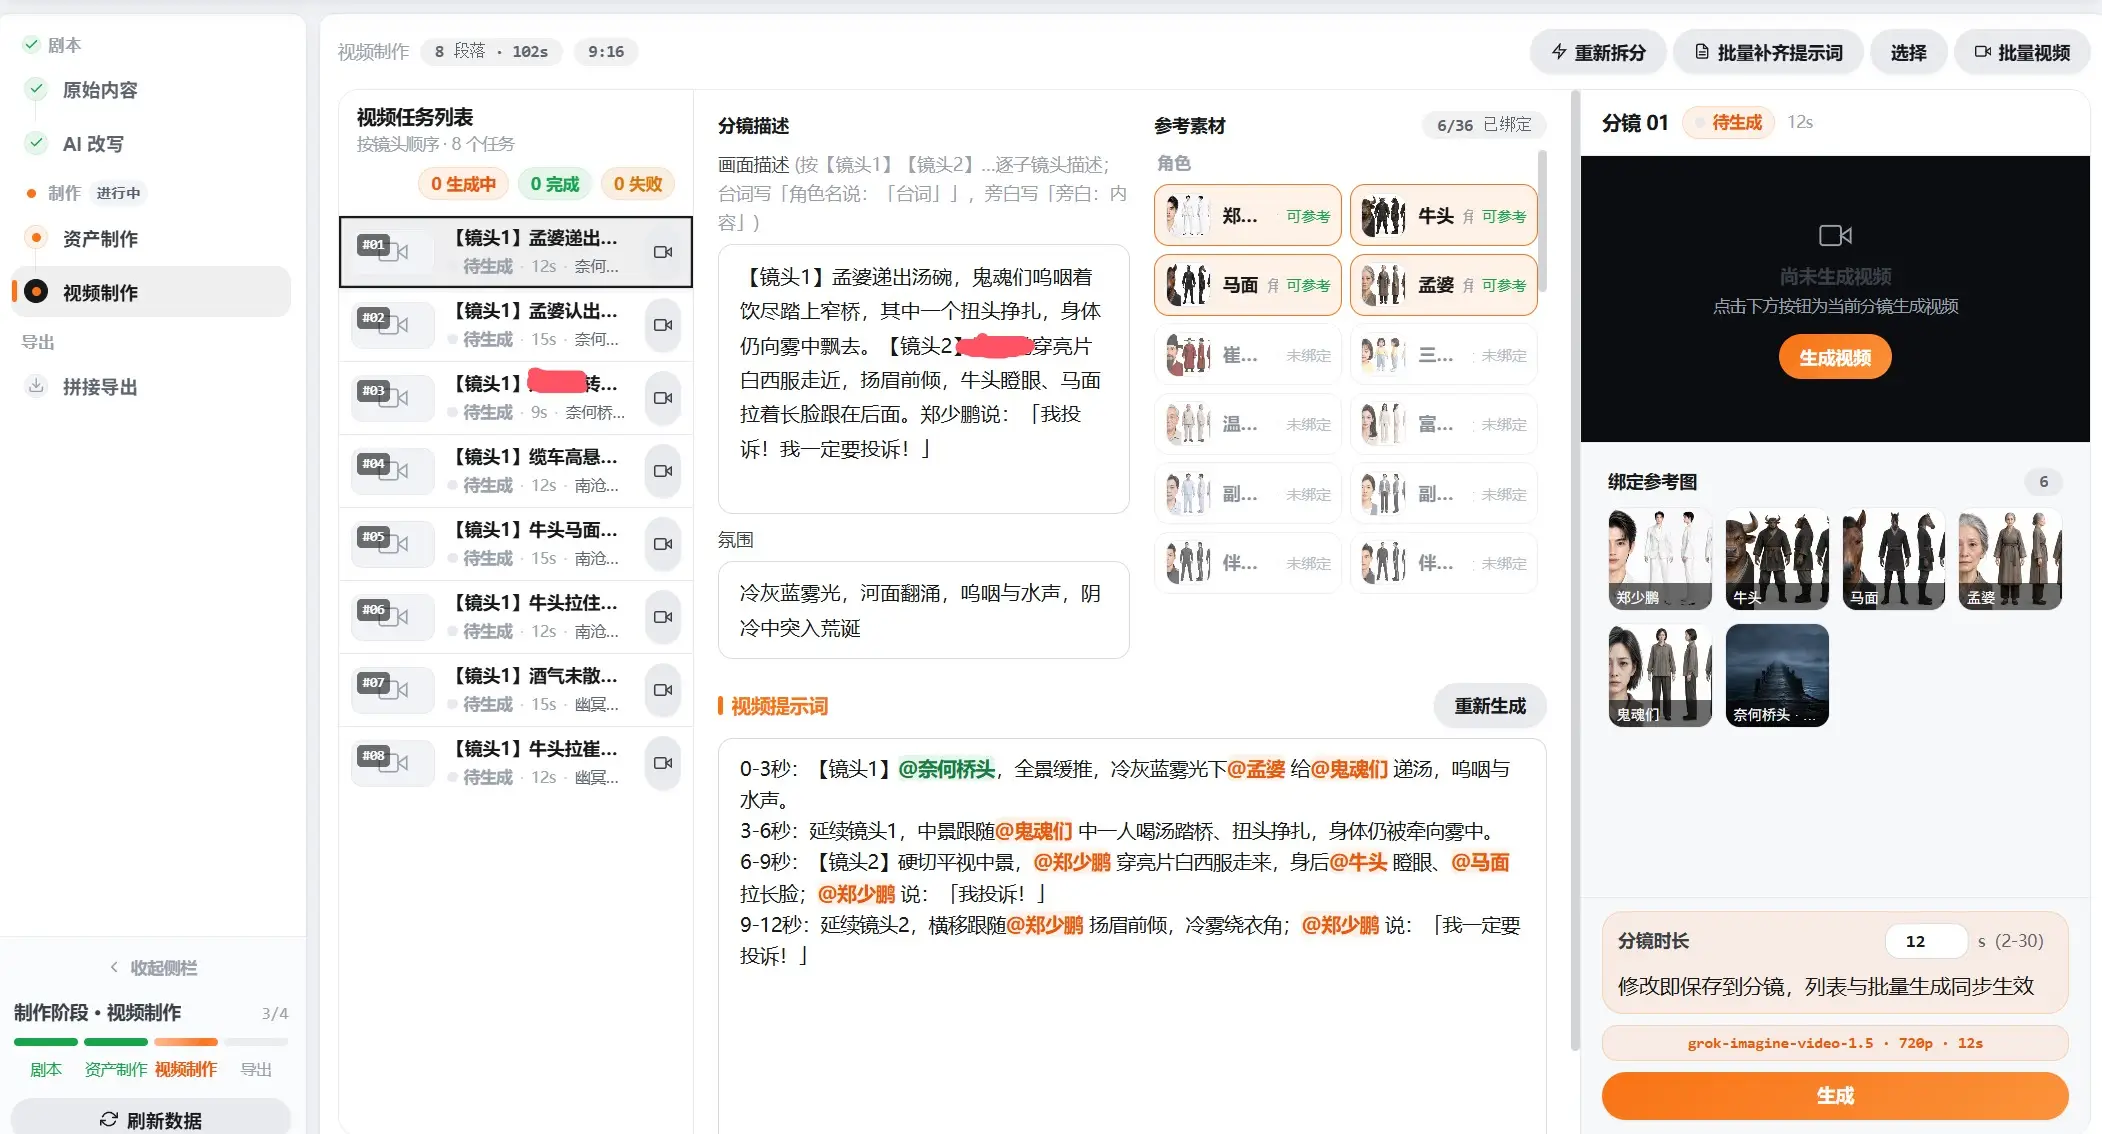This screenshot has width=2102, height=1134.
Task: Click the 批量补齐提示词 document button
Action: [x=1769, y=52]
